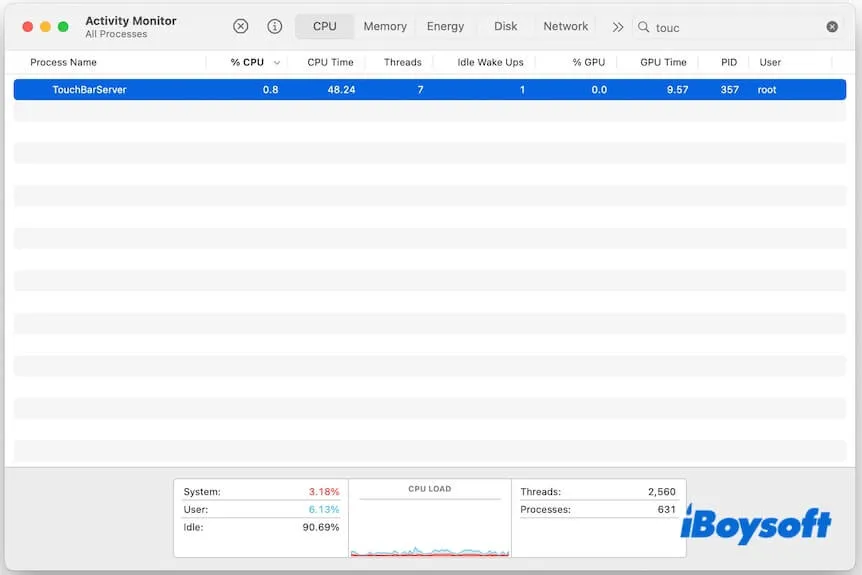Screen dimensions: 862x575
Task: Select the Network tab
Action: 565,27
